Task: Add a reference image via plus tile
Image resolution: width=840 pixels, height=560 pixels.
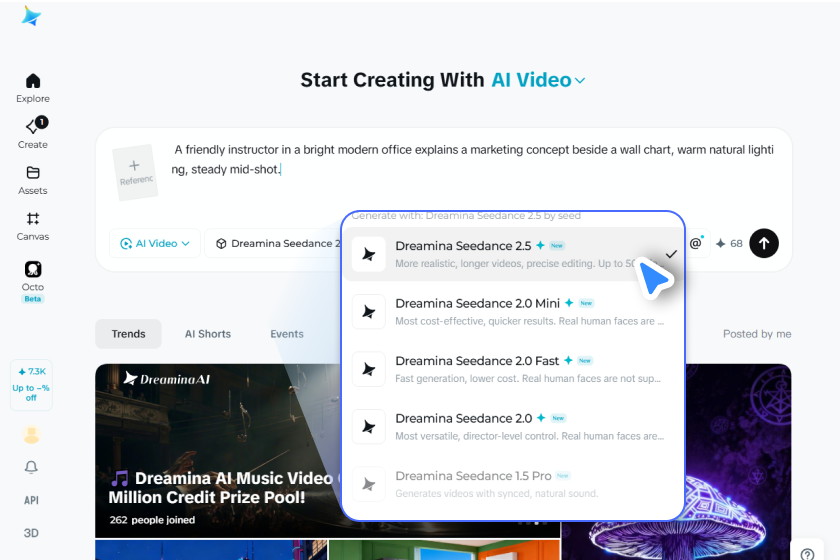Action: tap(135, 173)
